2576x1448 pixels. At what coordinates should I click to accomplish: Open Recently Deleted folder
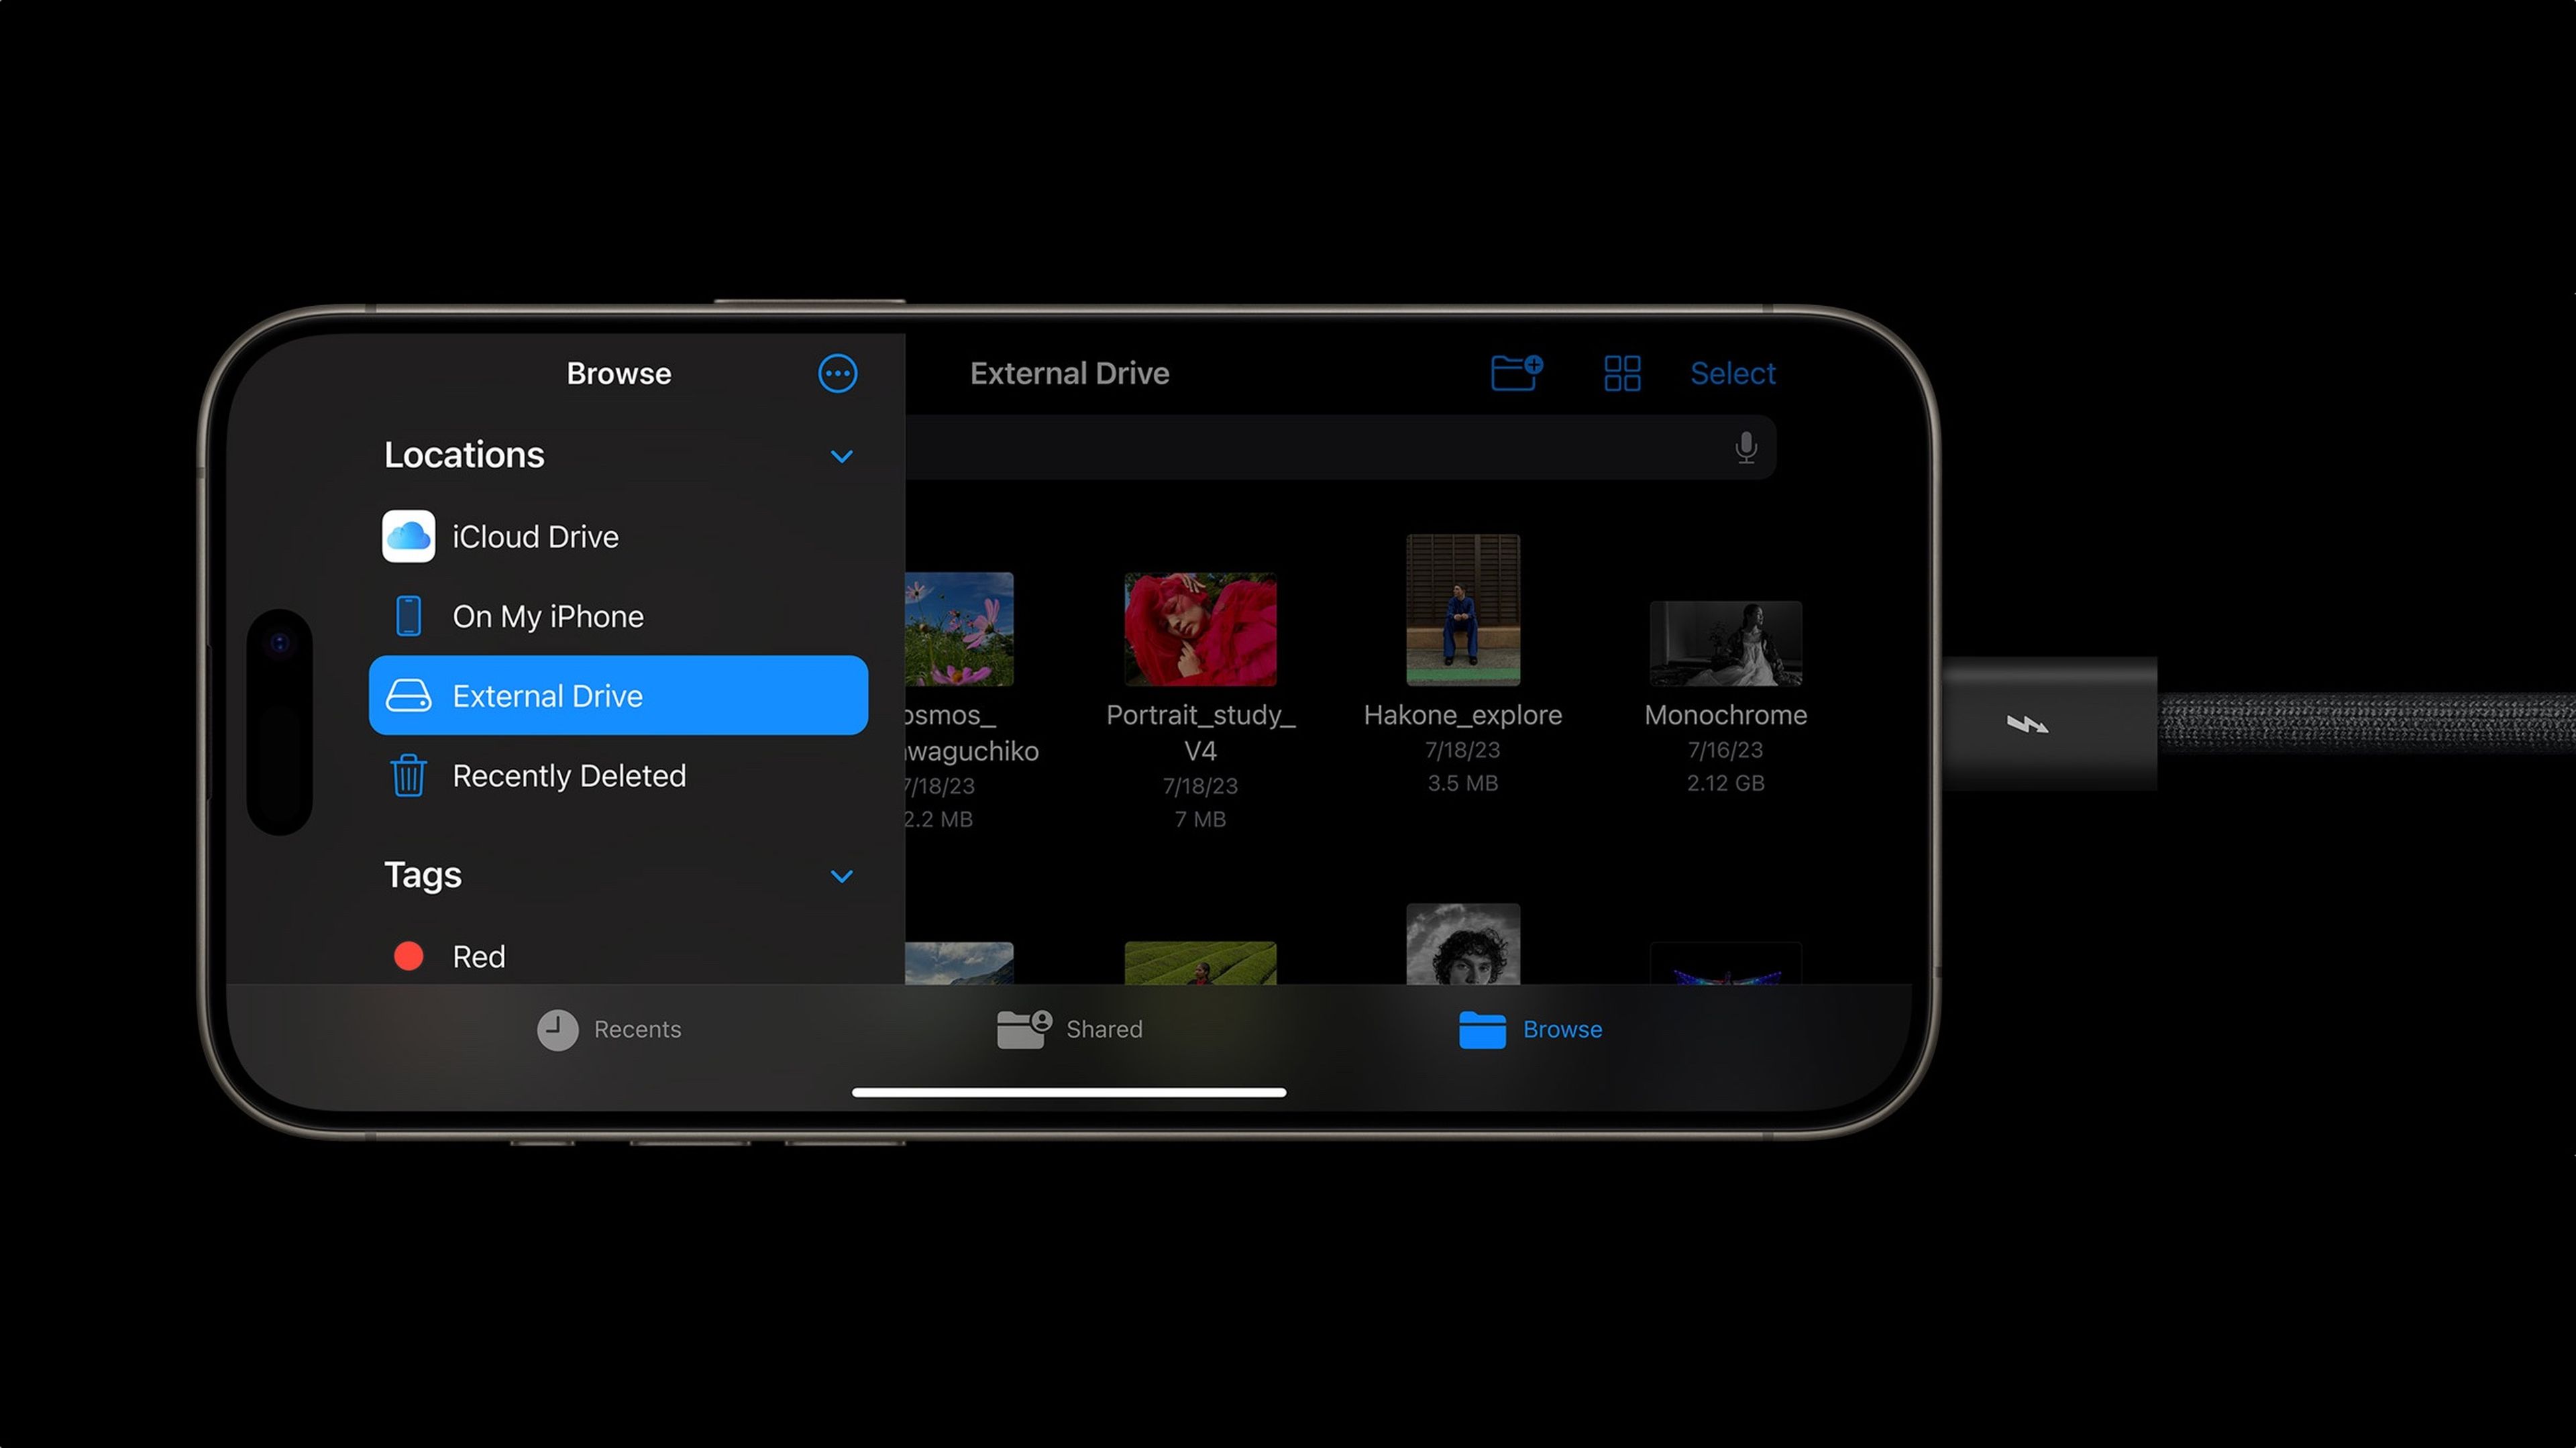tap(568, 775)
